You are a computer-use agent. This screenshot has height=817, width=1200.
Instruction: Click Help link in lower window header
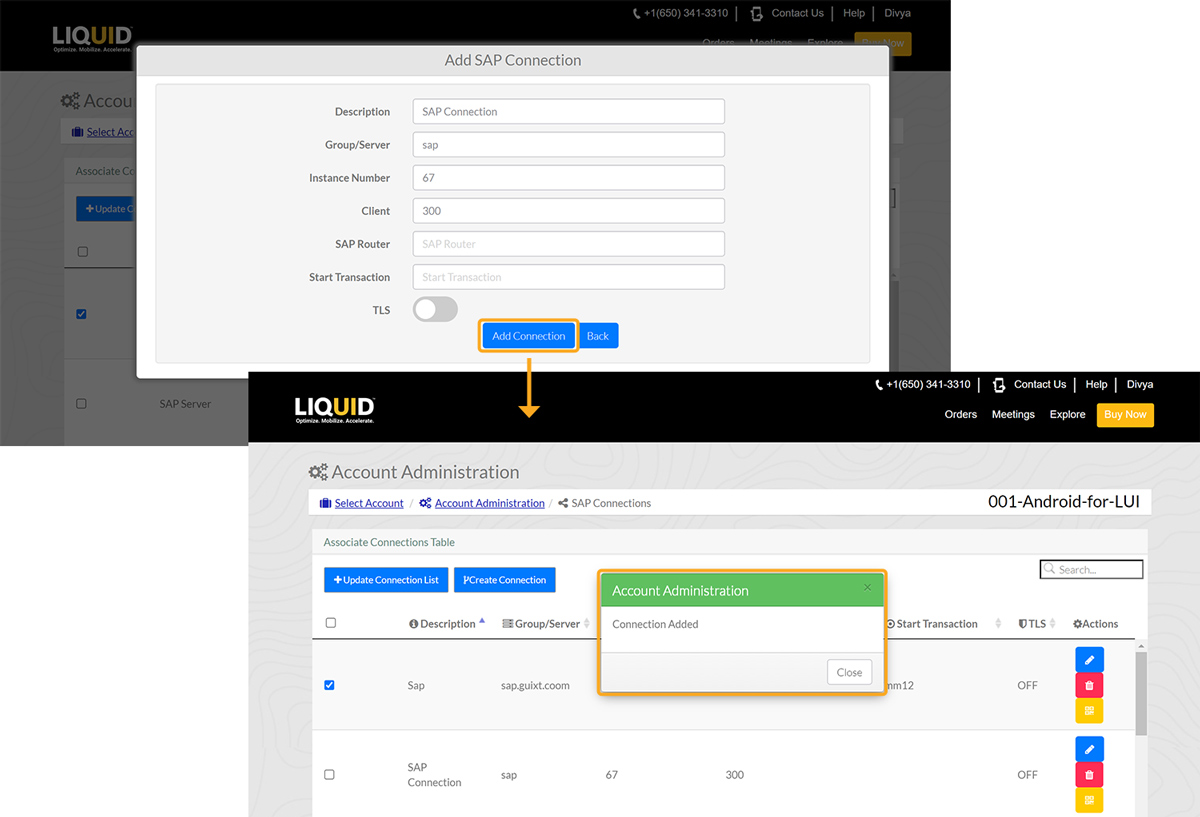point(1096,384)
